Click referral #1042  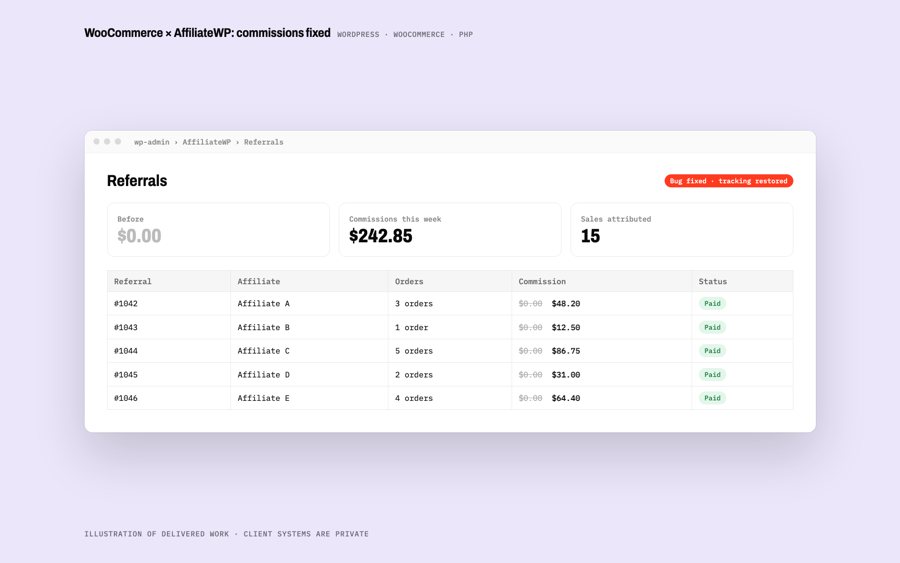point(126,304)
